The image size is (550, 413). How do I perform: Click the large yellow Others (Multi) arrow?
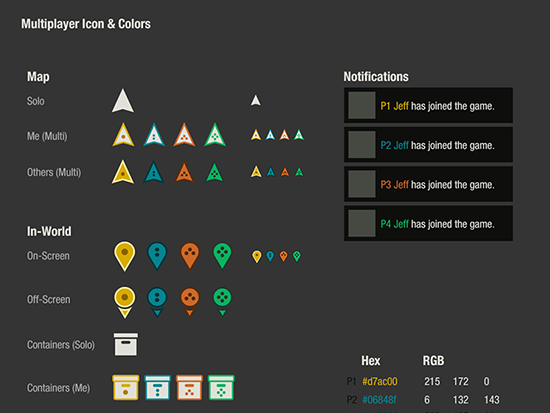pyautogui.click(x=123, y=172)
